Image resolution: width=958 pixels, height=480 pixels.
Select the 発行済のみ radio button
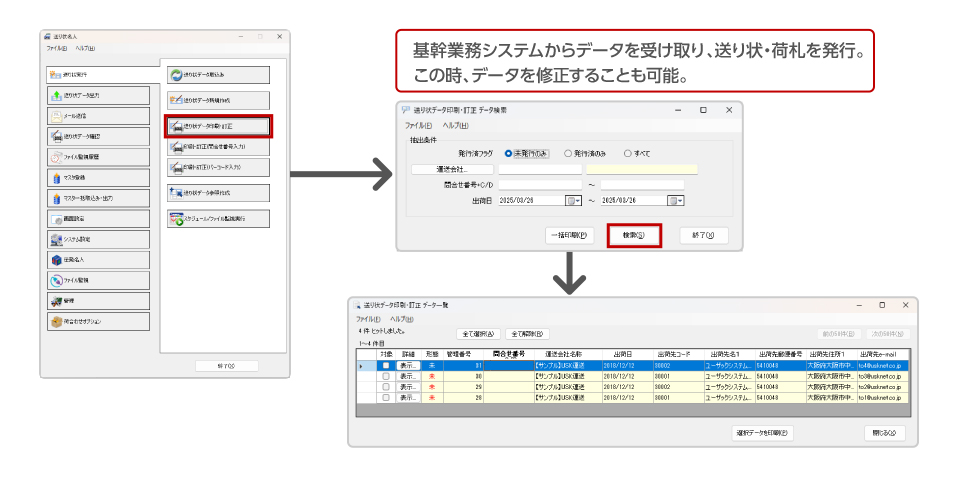point(567,153)
